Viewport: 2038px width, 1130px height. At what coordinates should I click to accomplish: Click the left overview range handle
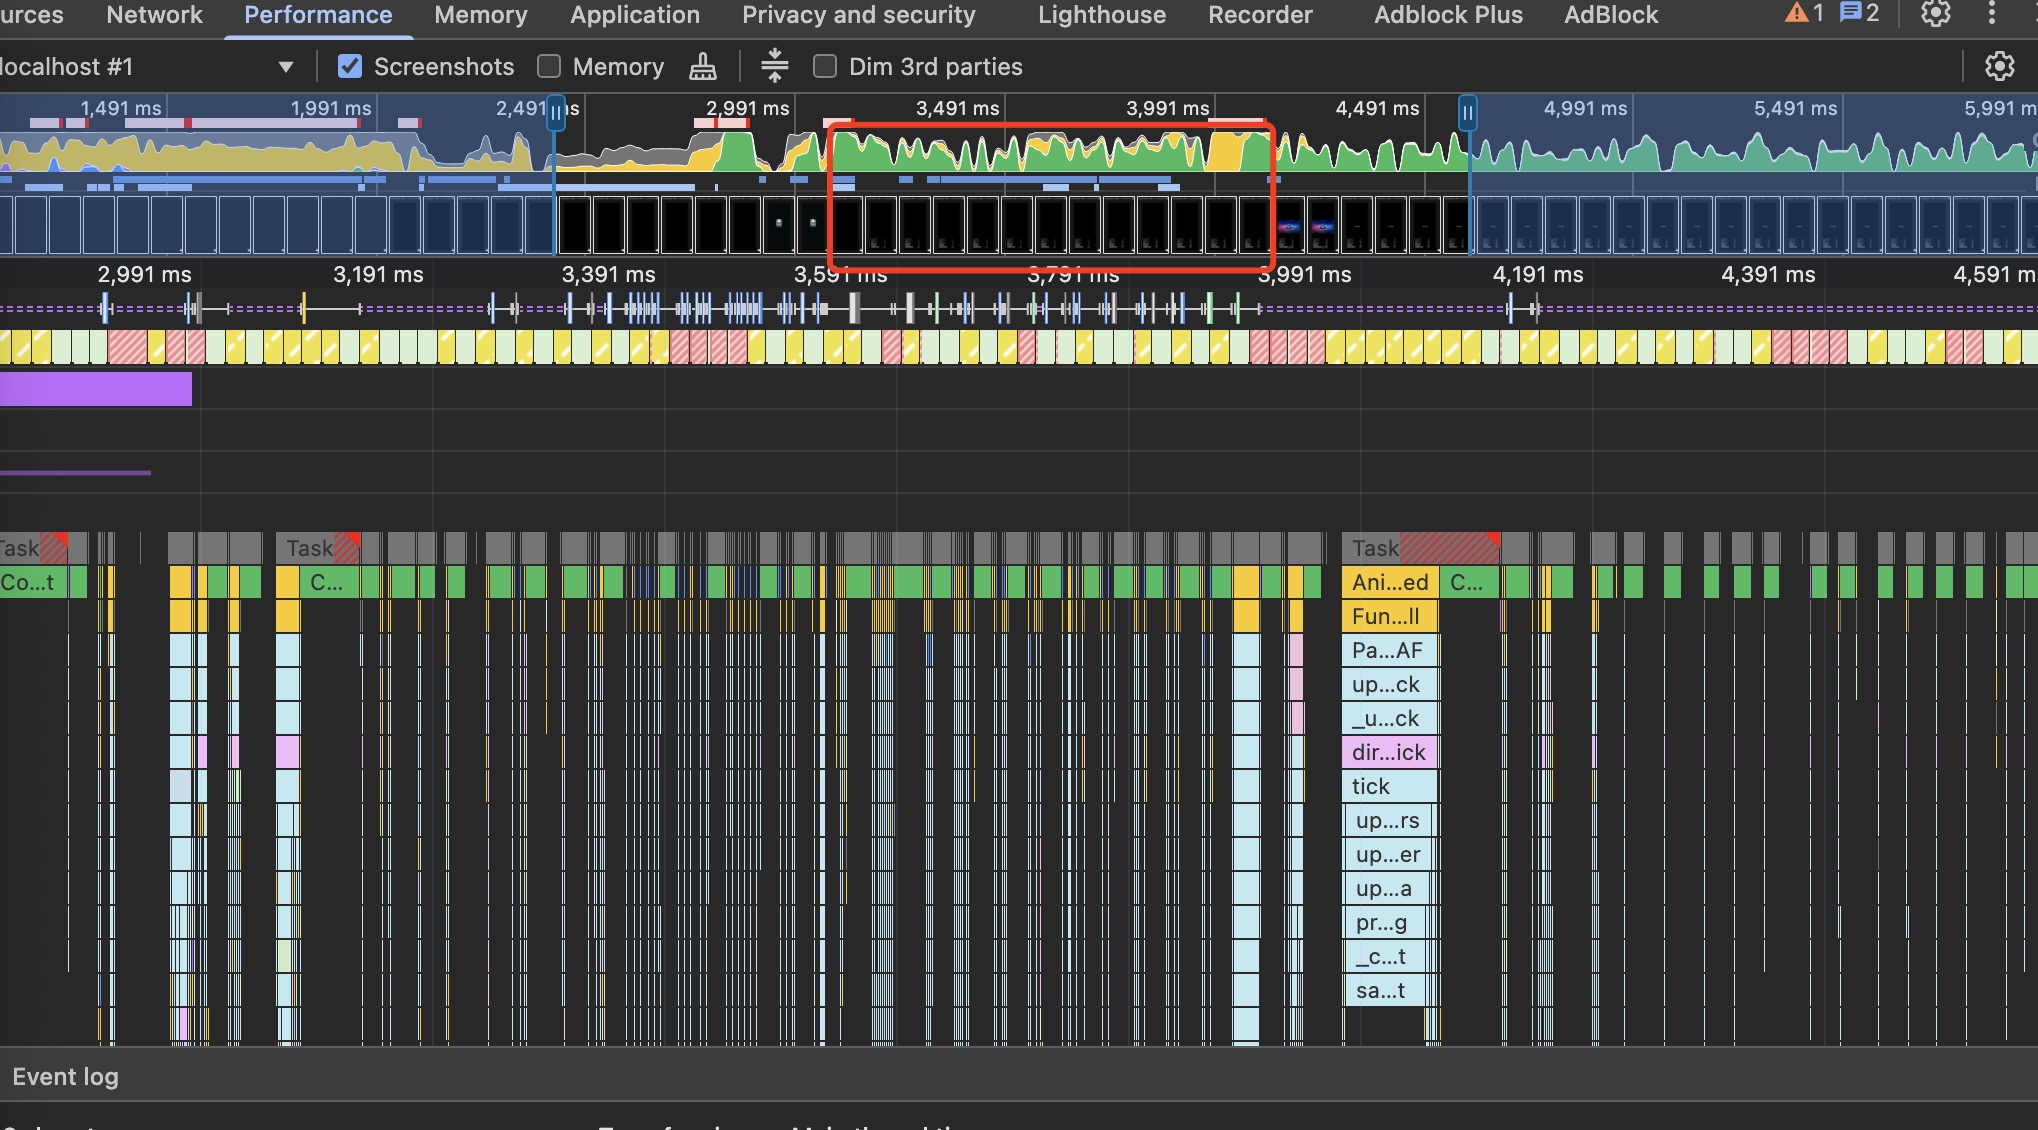(556, 113)
